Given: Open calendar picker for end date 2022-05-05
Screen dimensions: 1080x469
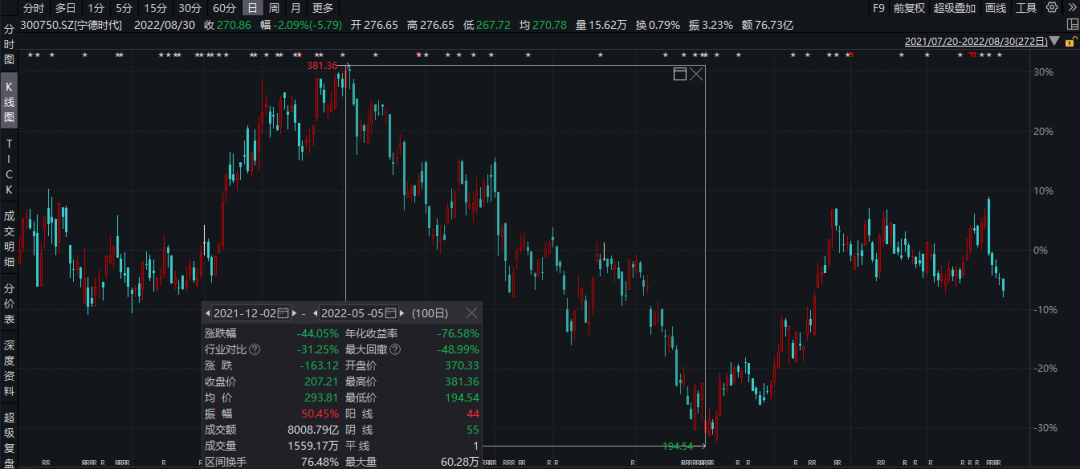Looking at the screenshot, I should pyautogui.click(x=391, y=313).
